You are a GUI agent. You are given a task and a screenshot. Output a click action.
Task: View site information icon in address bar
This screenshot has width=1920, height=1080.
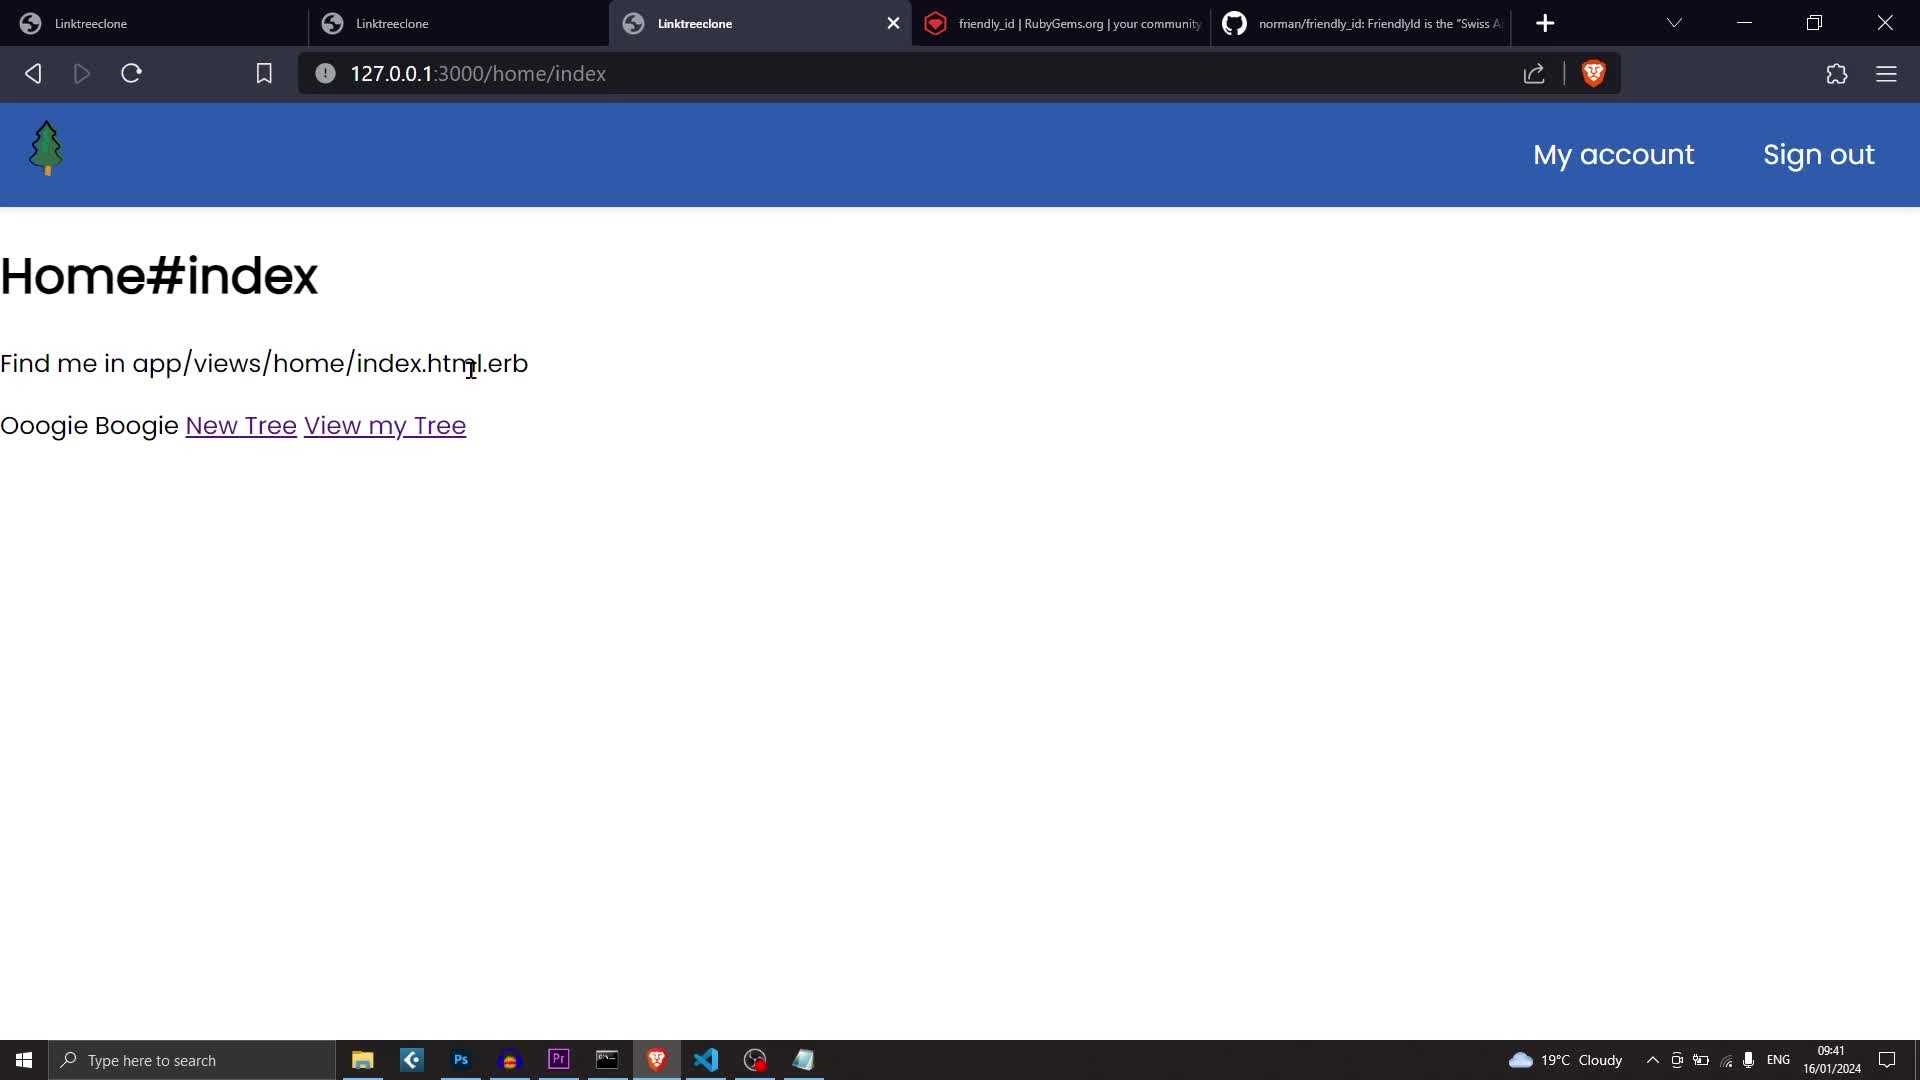pos(325,73)
